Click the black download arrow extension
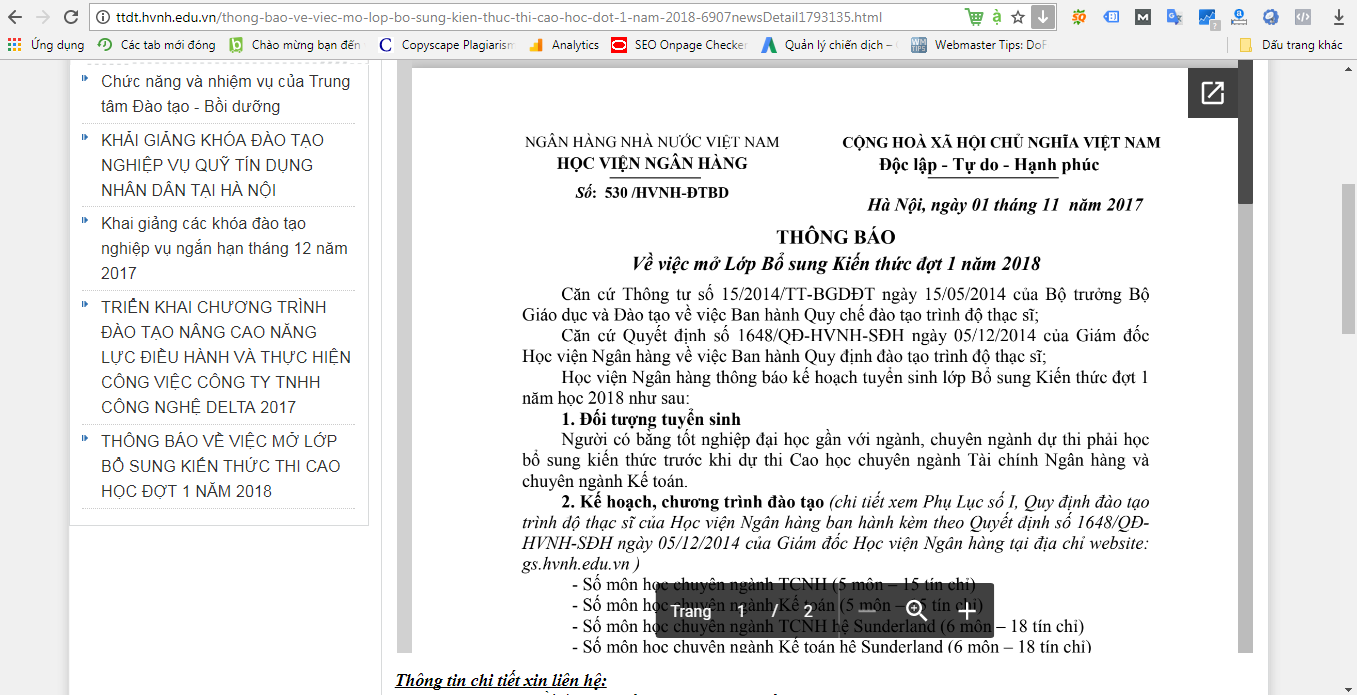The image size is (1357, 695). [x=1339, y=17]
